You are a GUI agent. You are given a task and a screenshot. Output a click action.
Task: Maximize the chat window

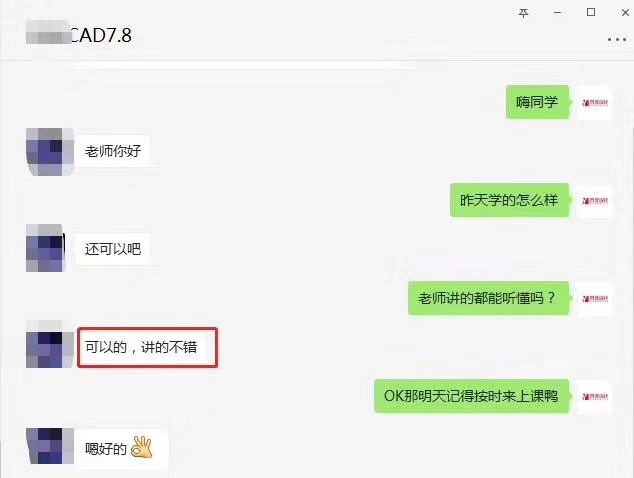click(591, 12)
